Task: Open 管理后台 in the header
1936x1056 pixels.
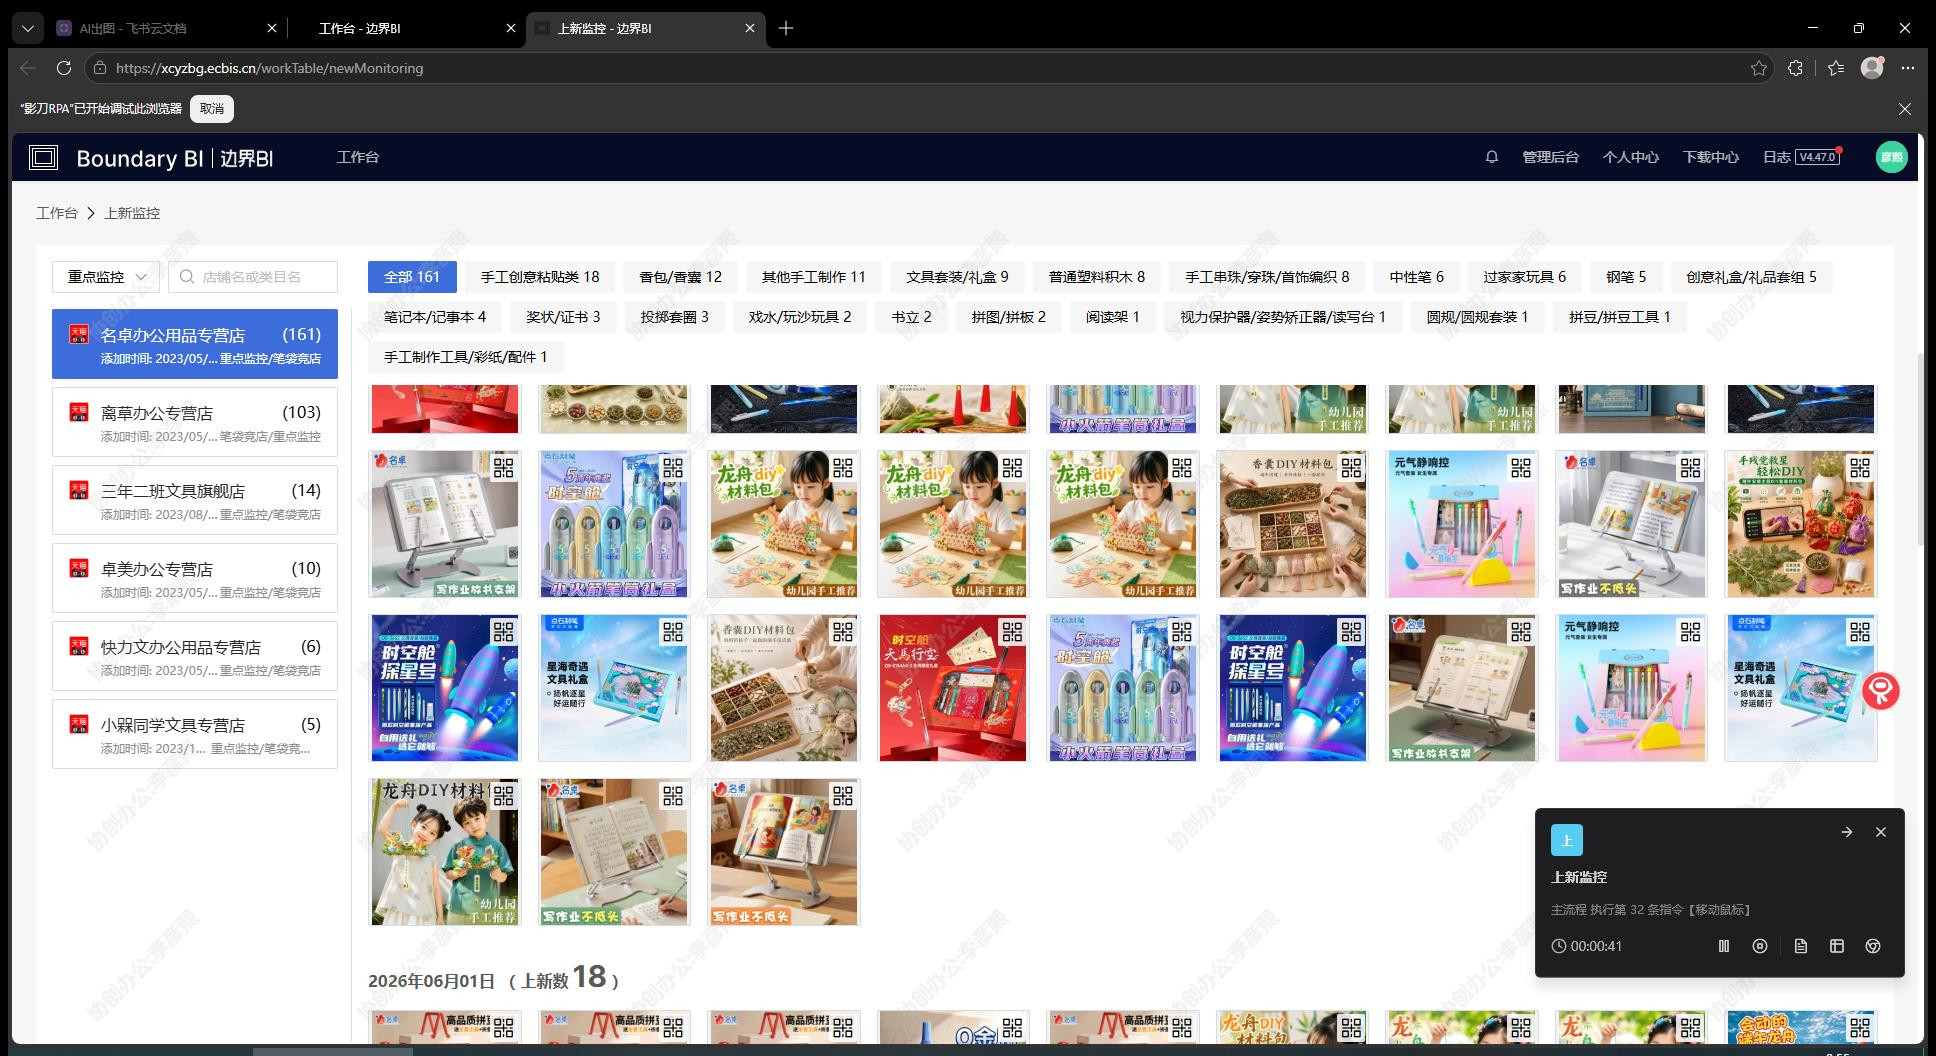Action: pyautogui.click(x=1550, y=157)
